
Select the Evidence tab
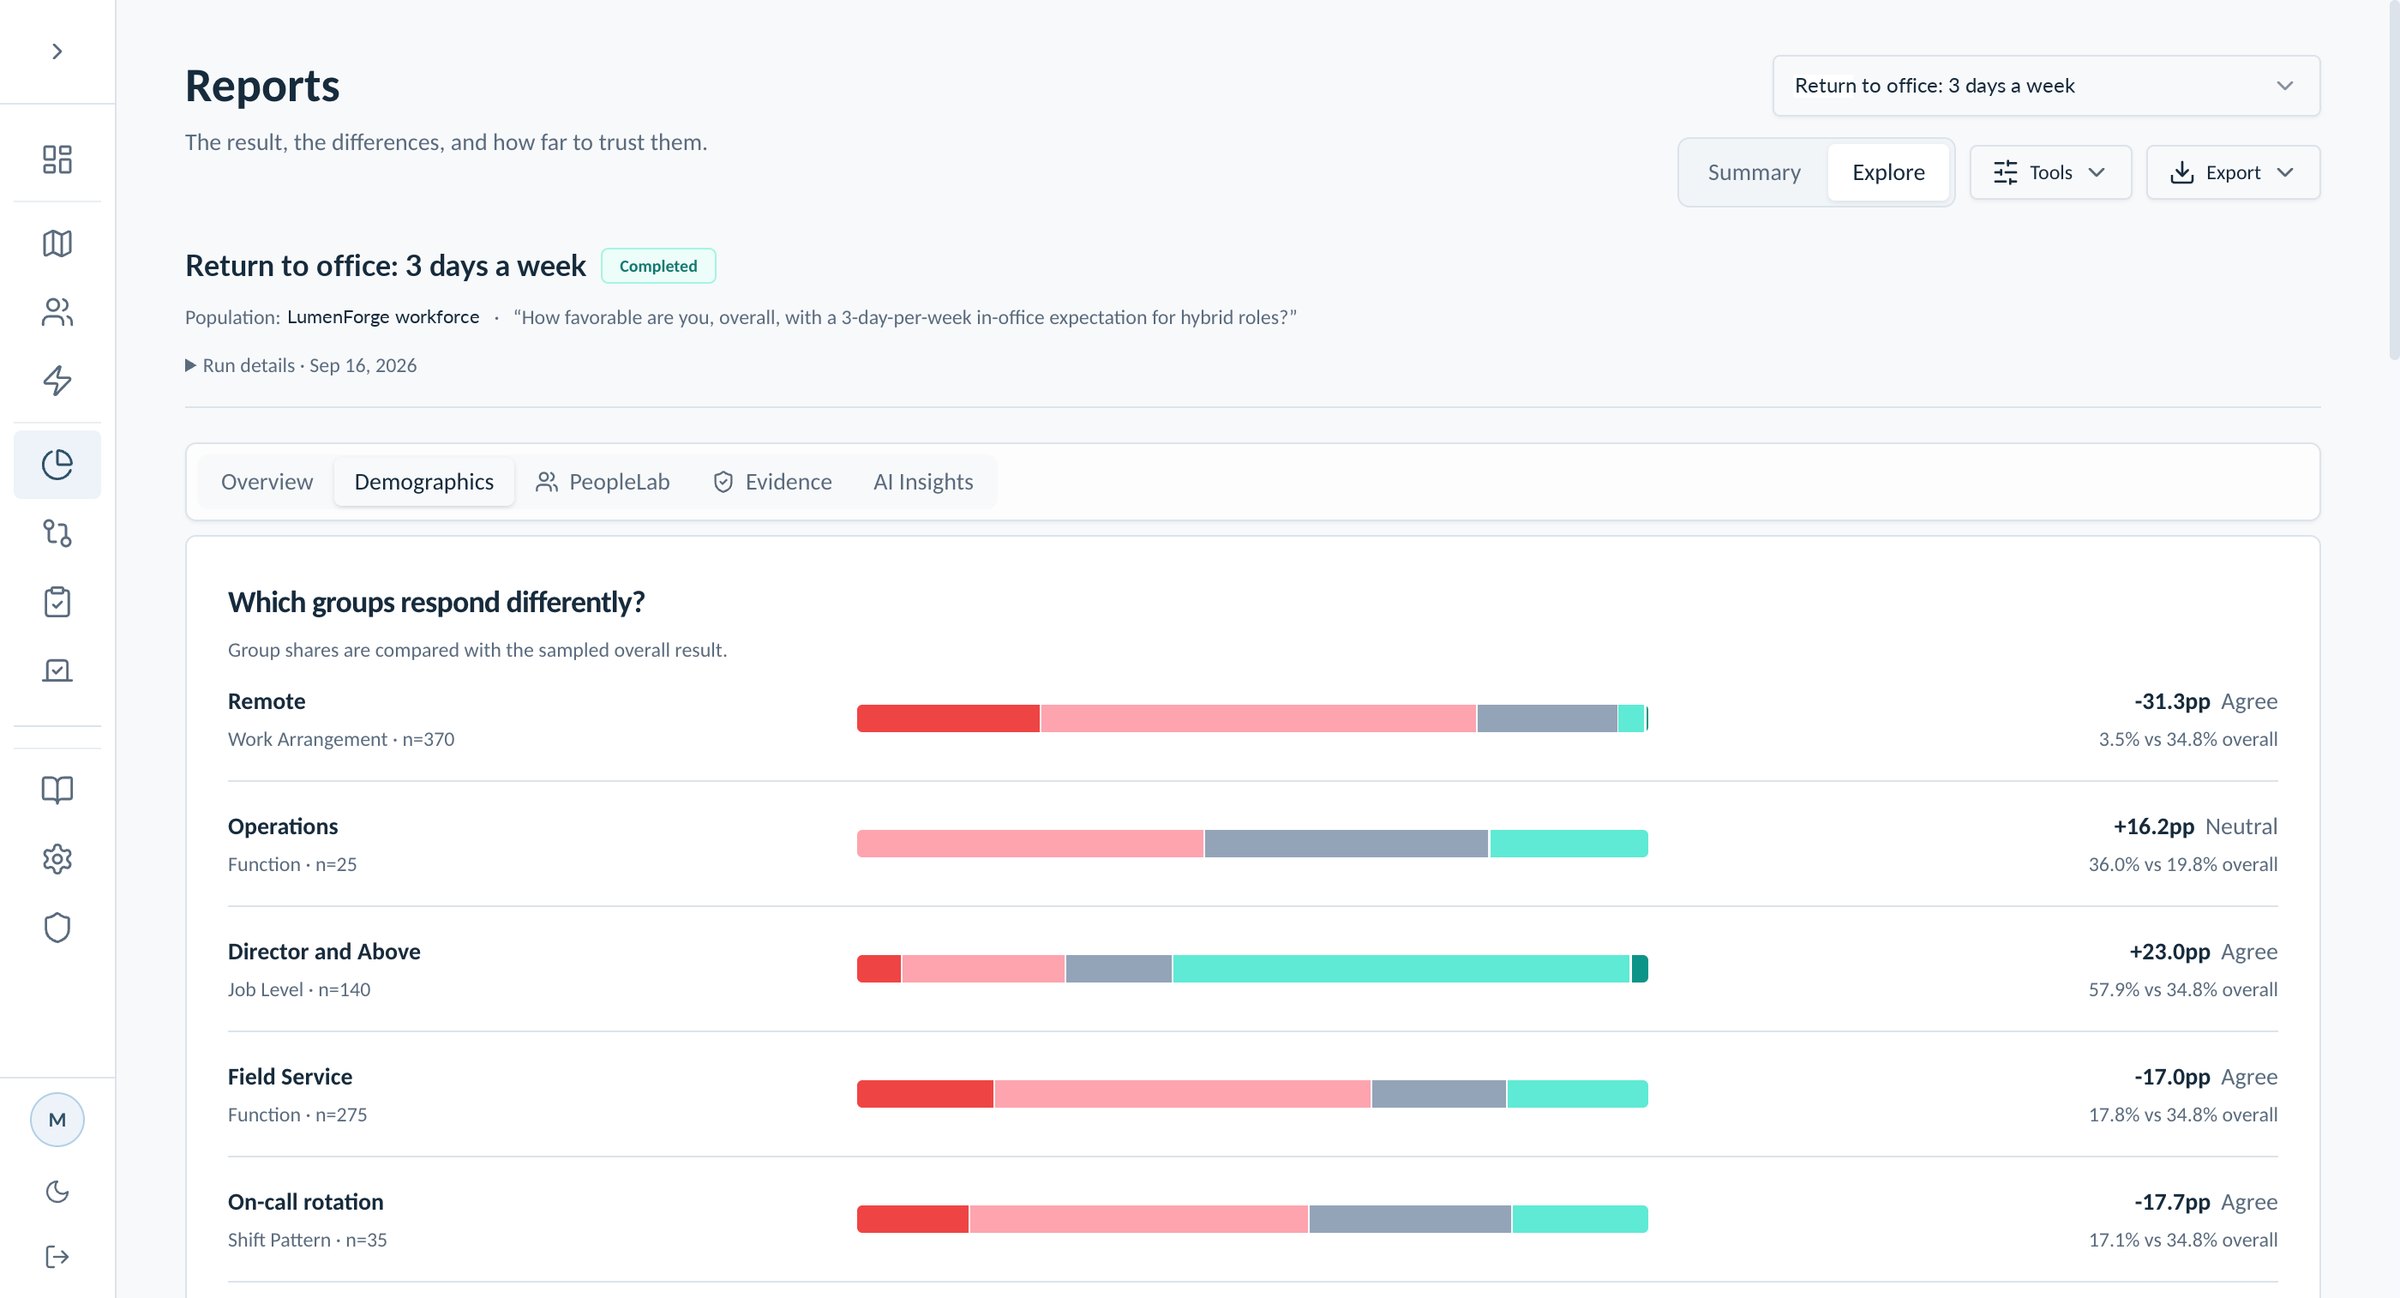click(x=772, y=482)
